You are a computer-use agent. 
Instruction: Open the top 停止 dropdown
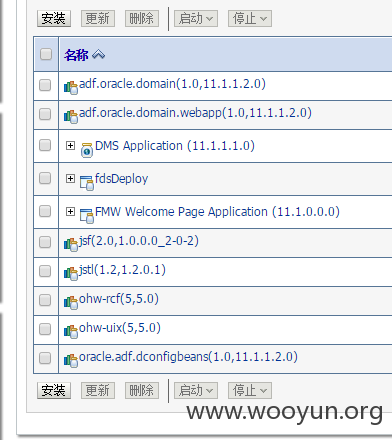tap(250, 18)
